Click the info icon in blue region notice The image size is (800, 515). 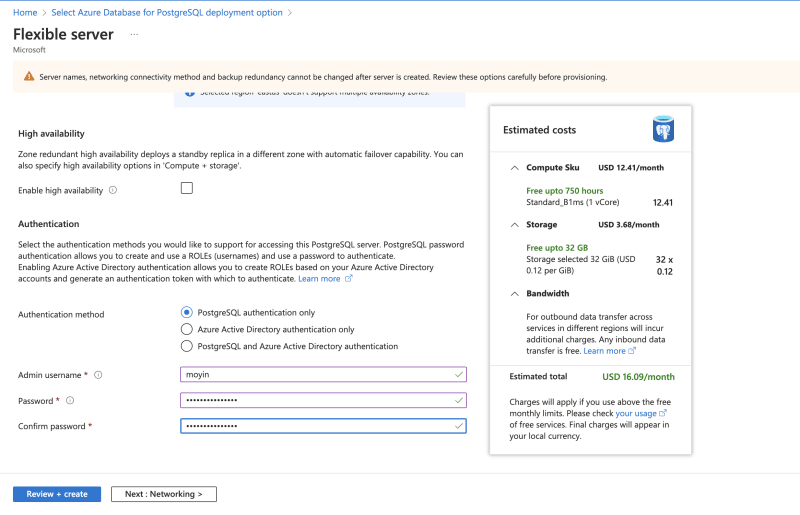click(189, 93)
